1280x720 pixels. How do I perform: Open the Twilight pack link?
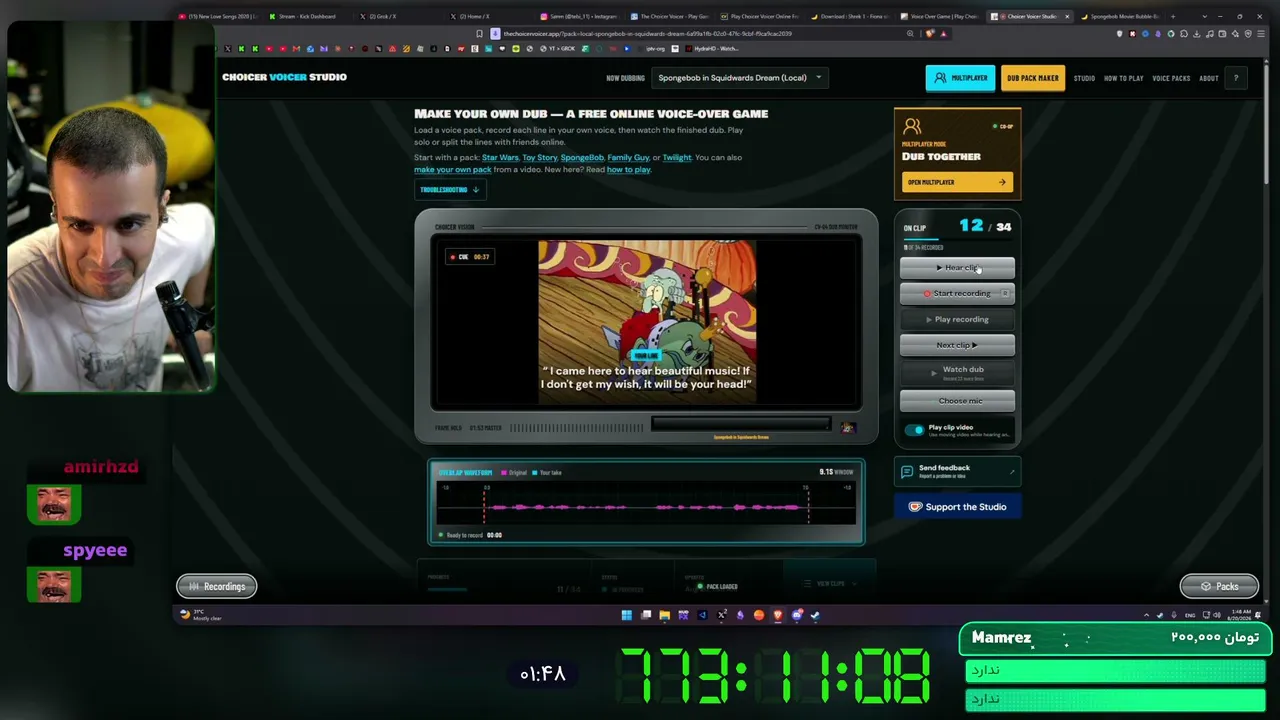pyautogui.click(x=676, y=157)
